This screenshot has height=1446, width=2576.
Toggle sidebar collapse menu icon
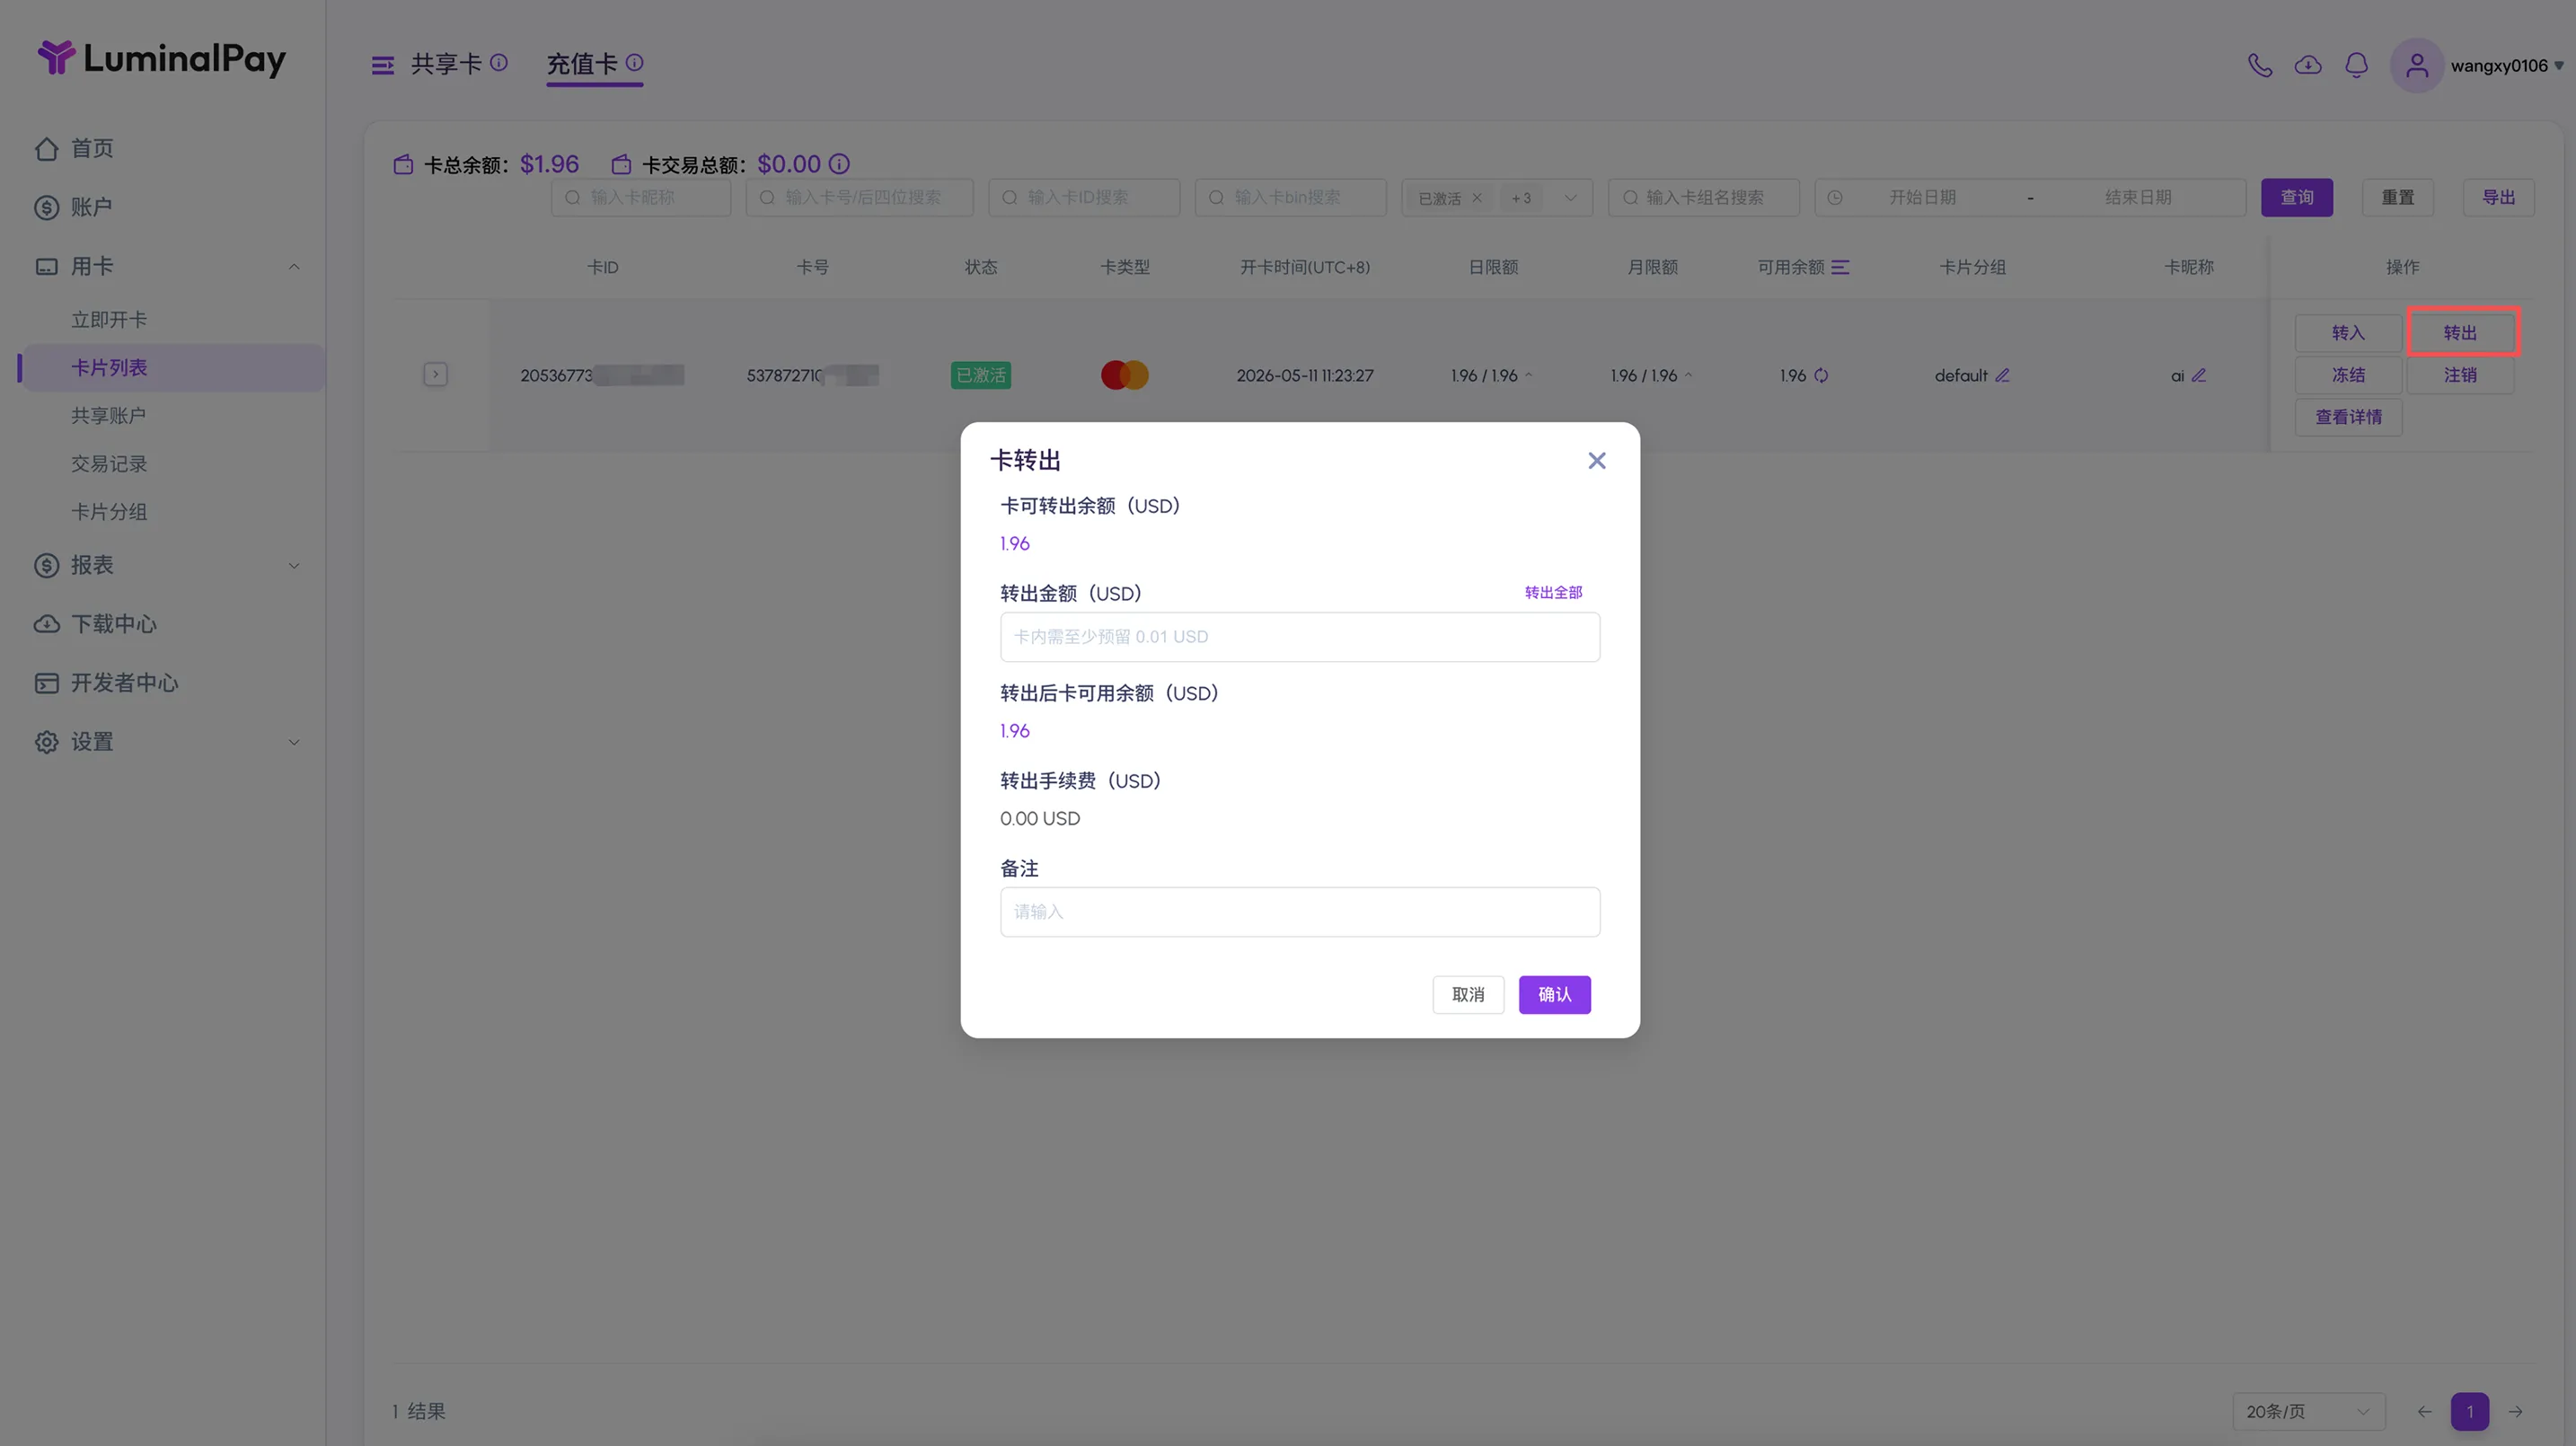click(x=382, y=66)
